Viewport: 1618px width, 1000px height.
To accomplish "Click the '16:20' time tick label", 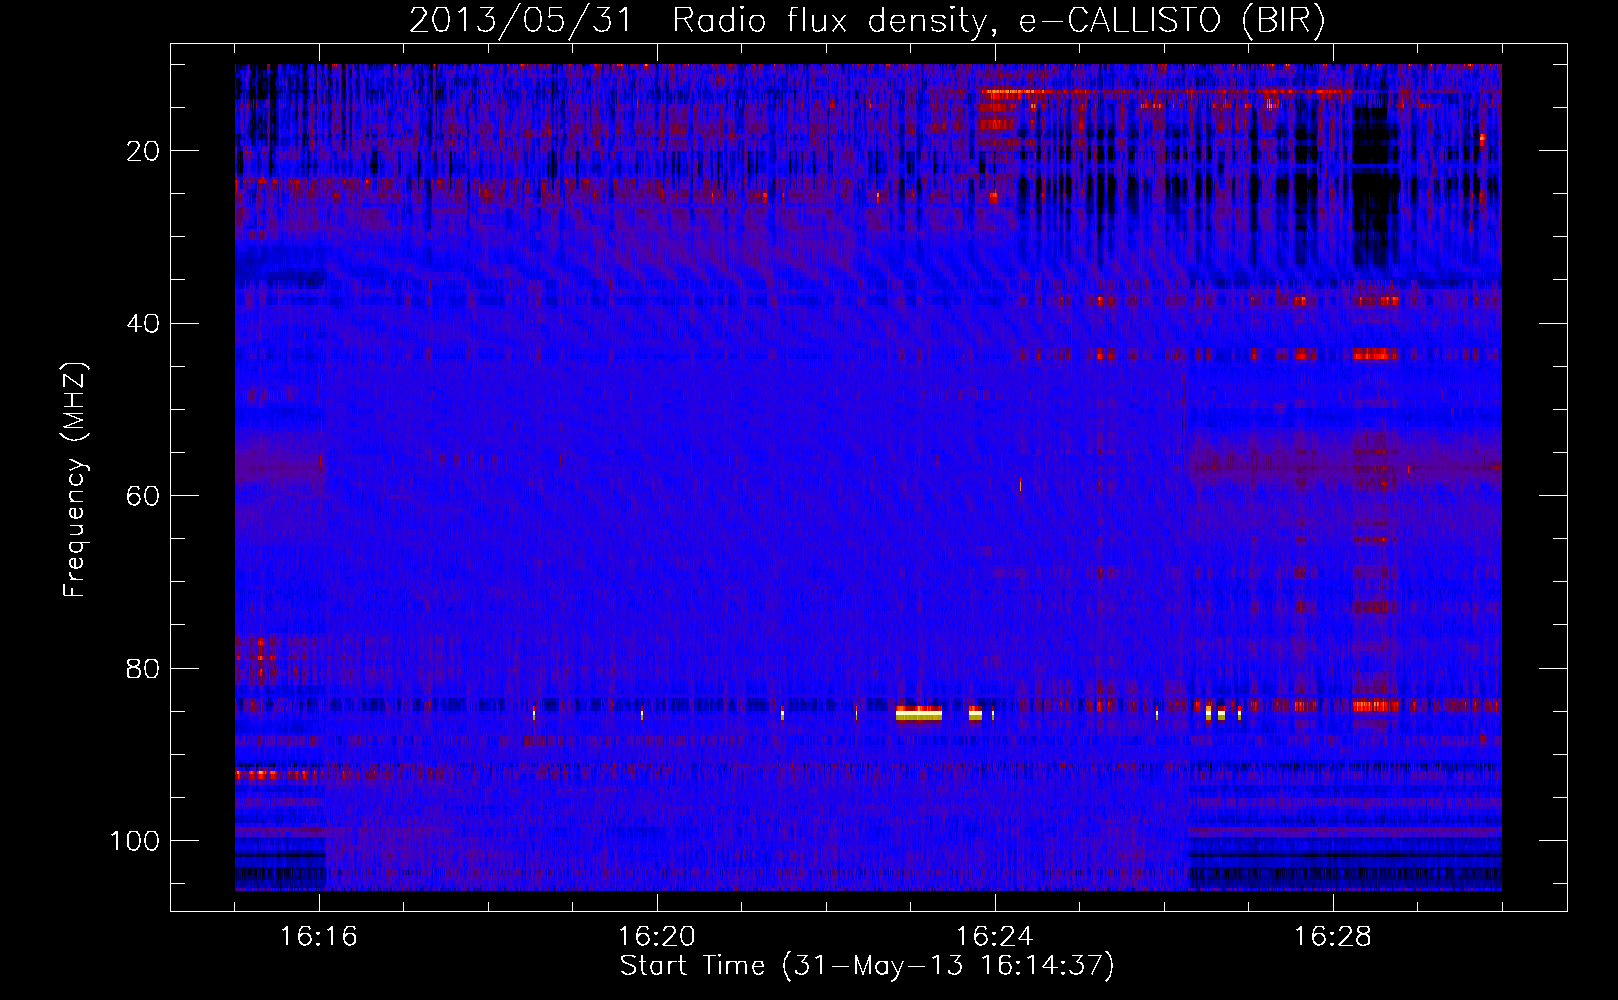I will pos(657,937).
